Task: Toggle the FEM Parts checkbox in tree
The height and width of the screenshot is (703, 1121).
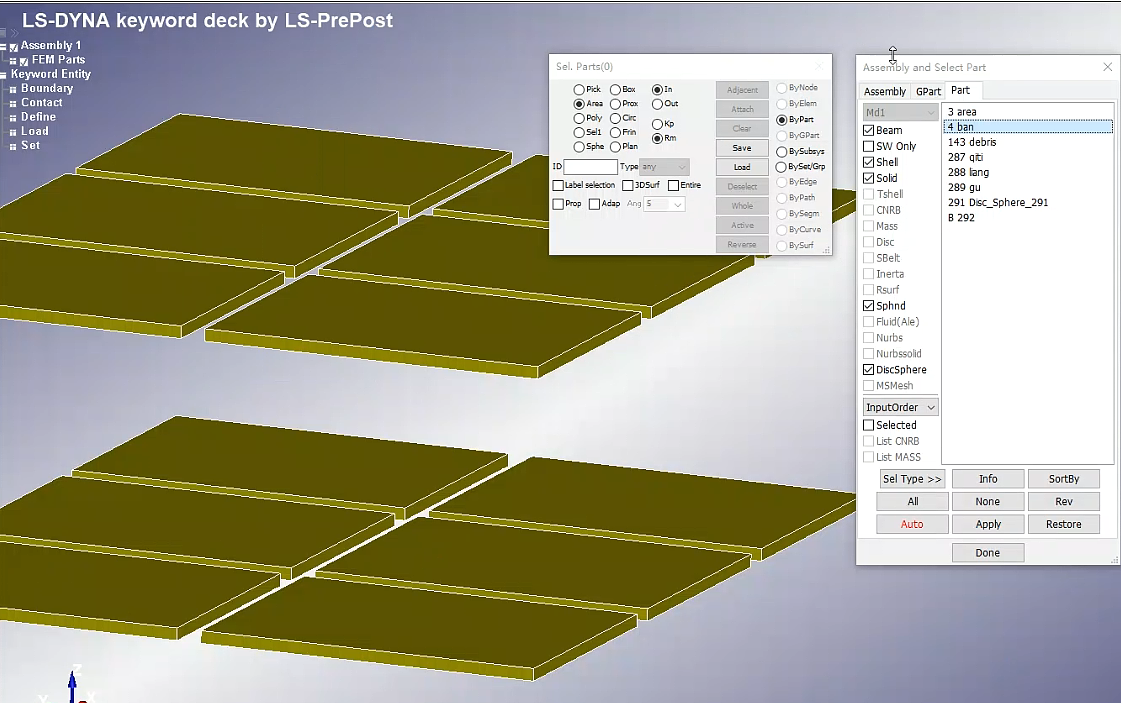Action: pos(24,62)
